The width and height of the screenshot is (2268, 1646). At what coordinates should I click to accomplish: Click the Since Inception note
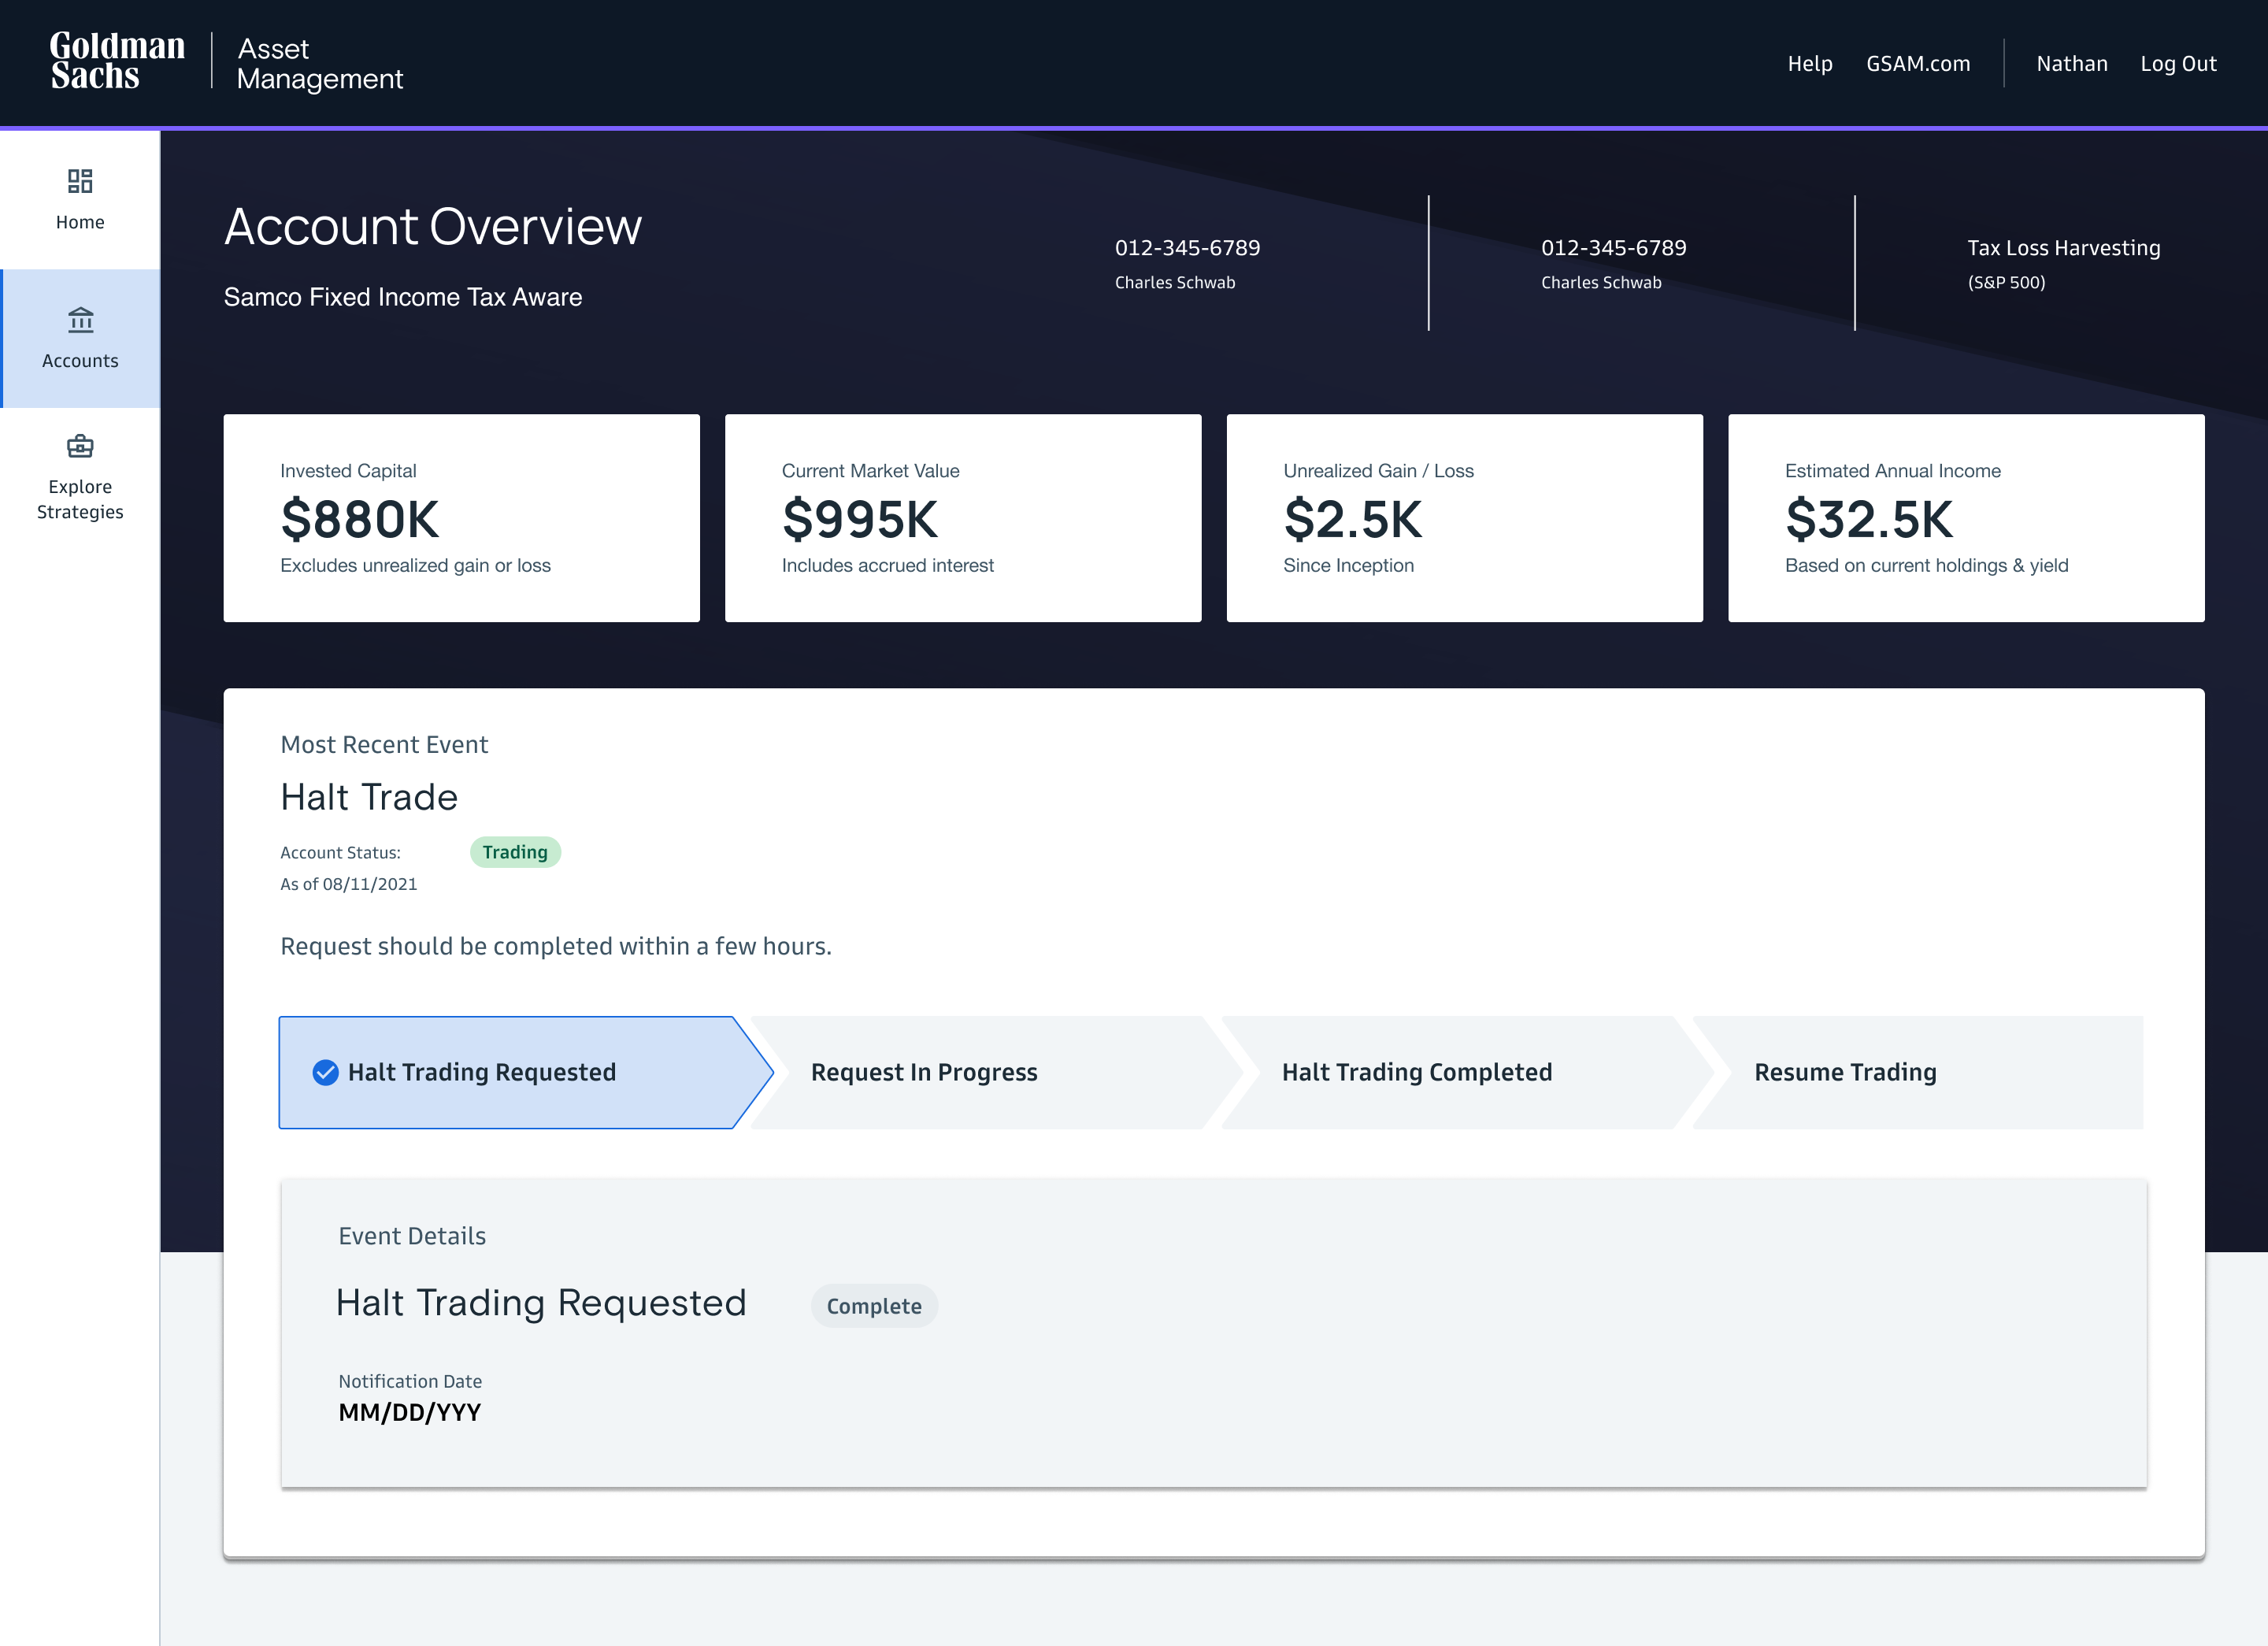(x=1348, y=565)
